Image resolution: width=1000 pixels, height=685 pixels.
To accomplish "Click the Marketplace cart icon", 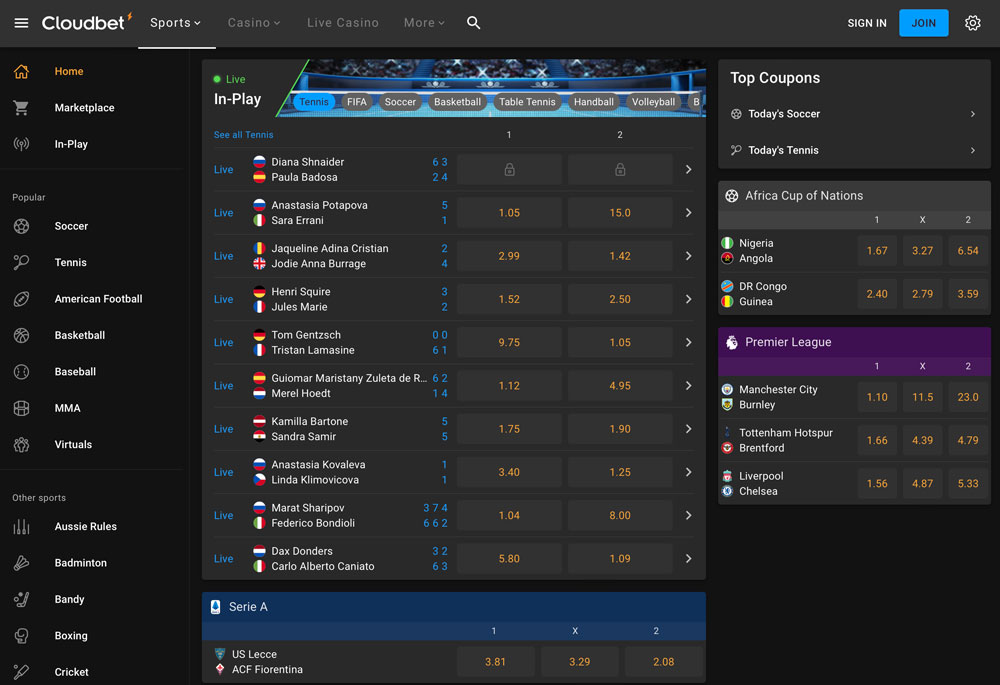I will 21,108.
